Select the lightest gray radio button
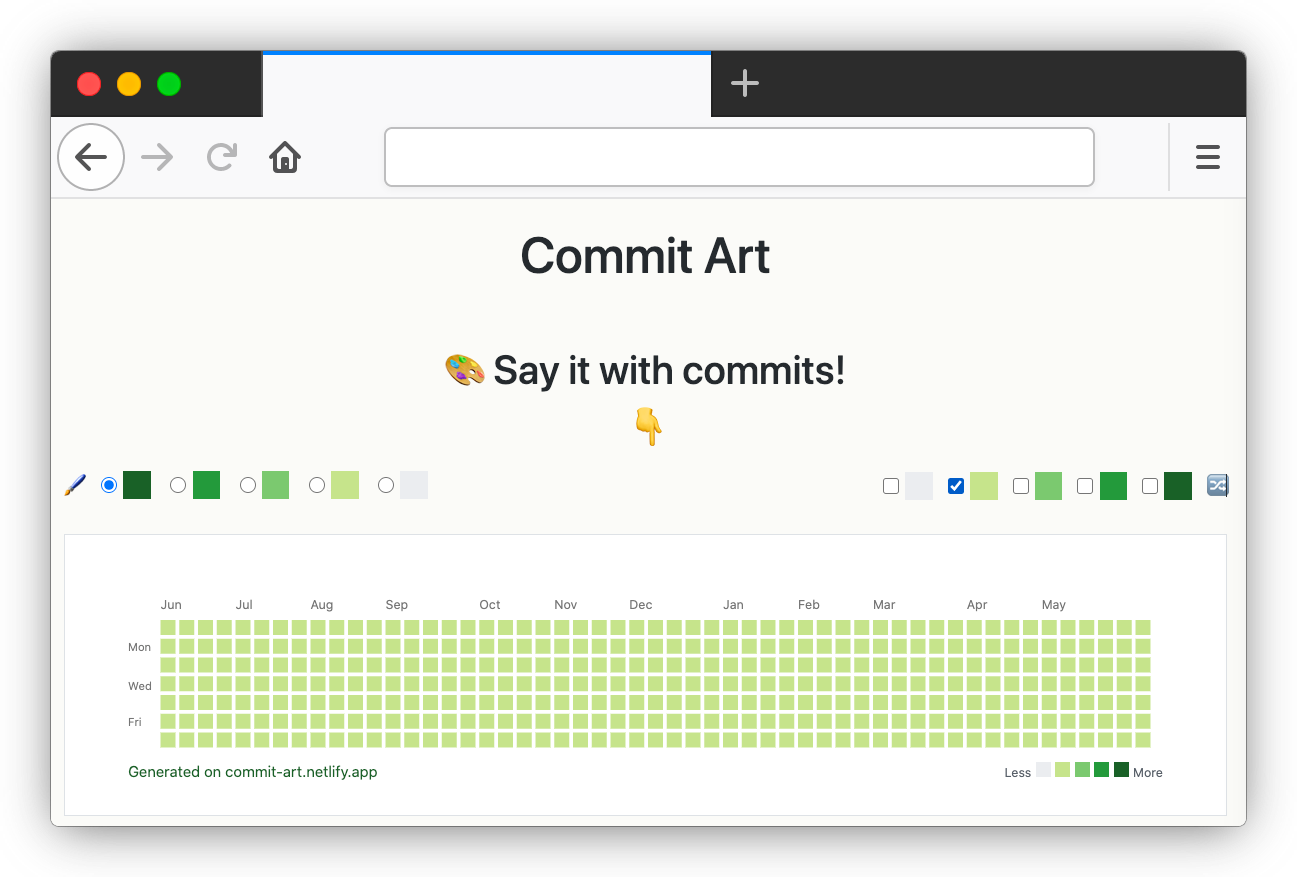1297x877 pixels. tap(386, 485)
